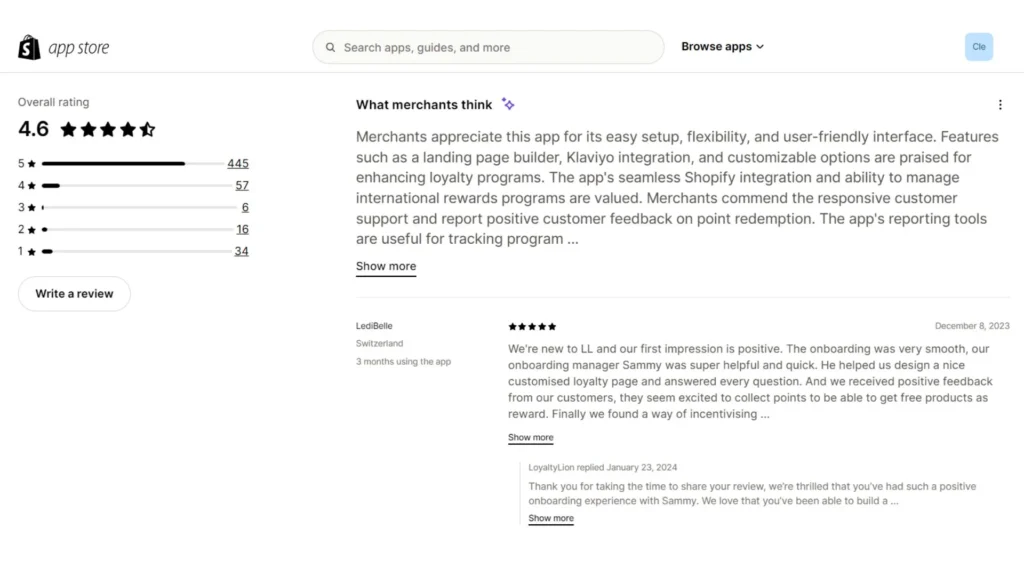Select Browse apps in the header

[717, 46]
